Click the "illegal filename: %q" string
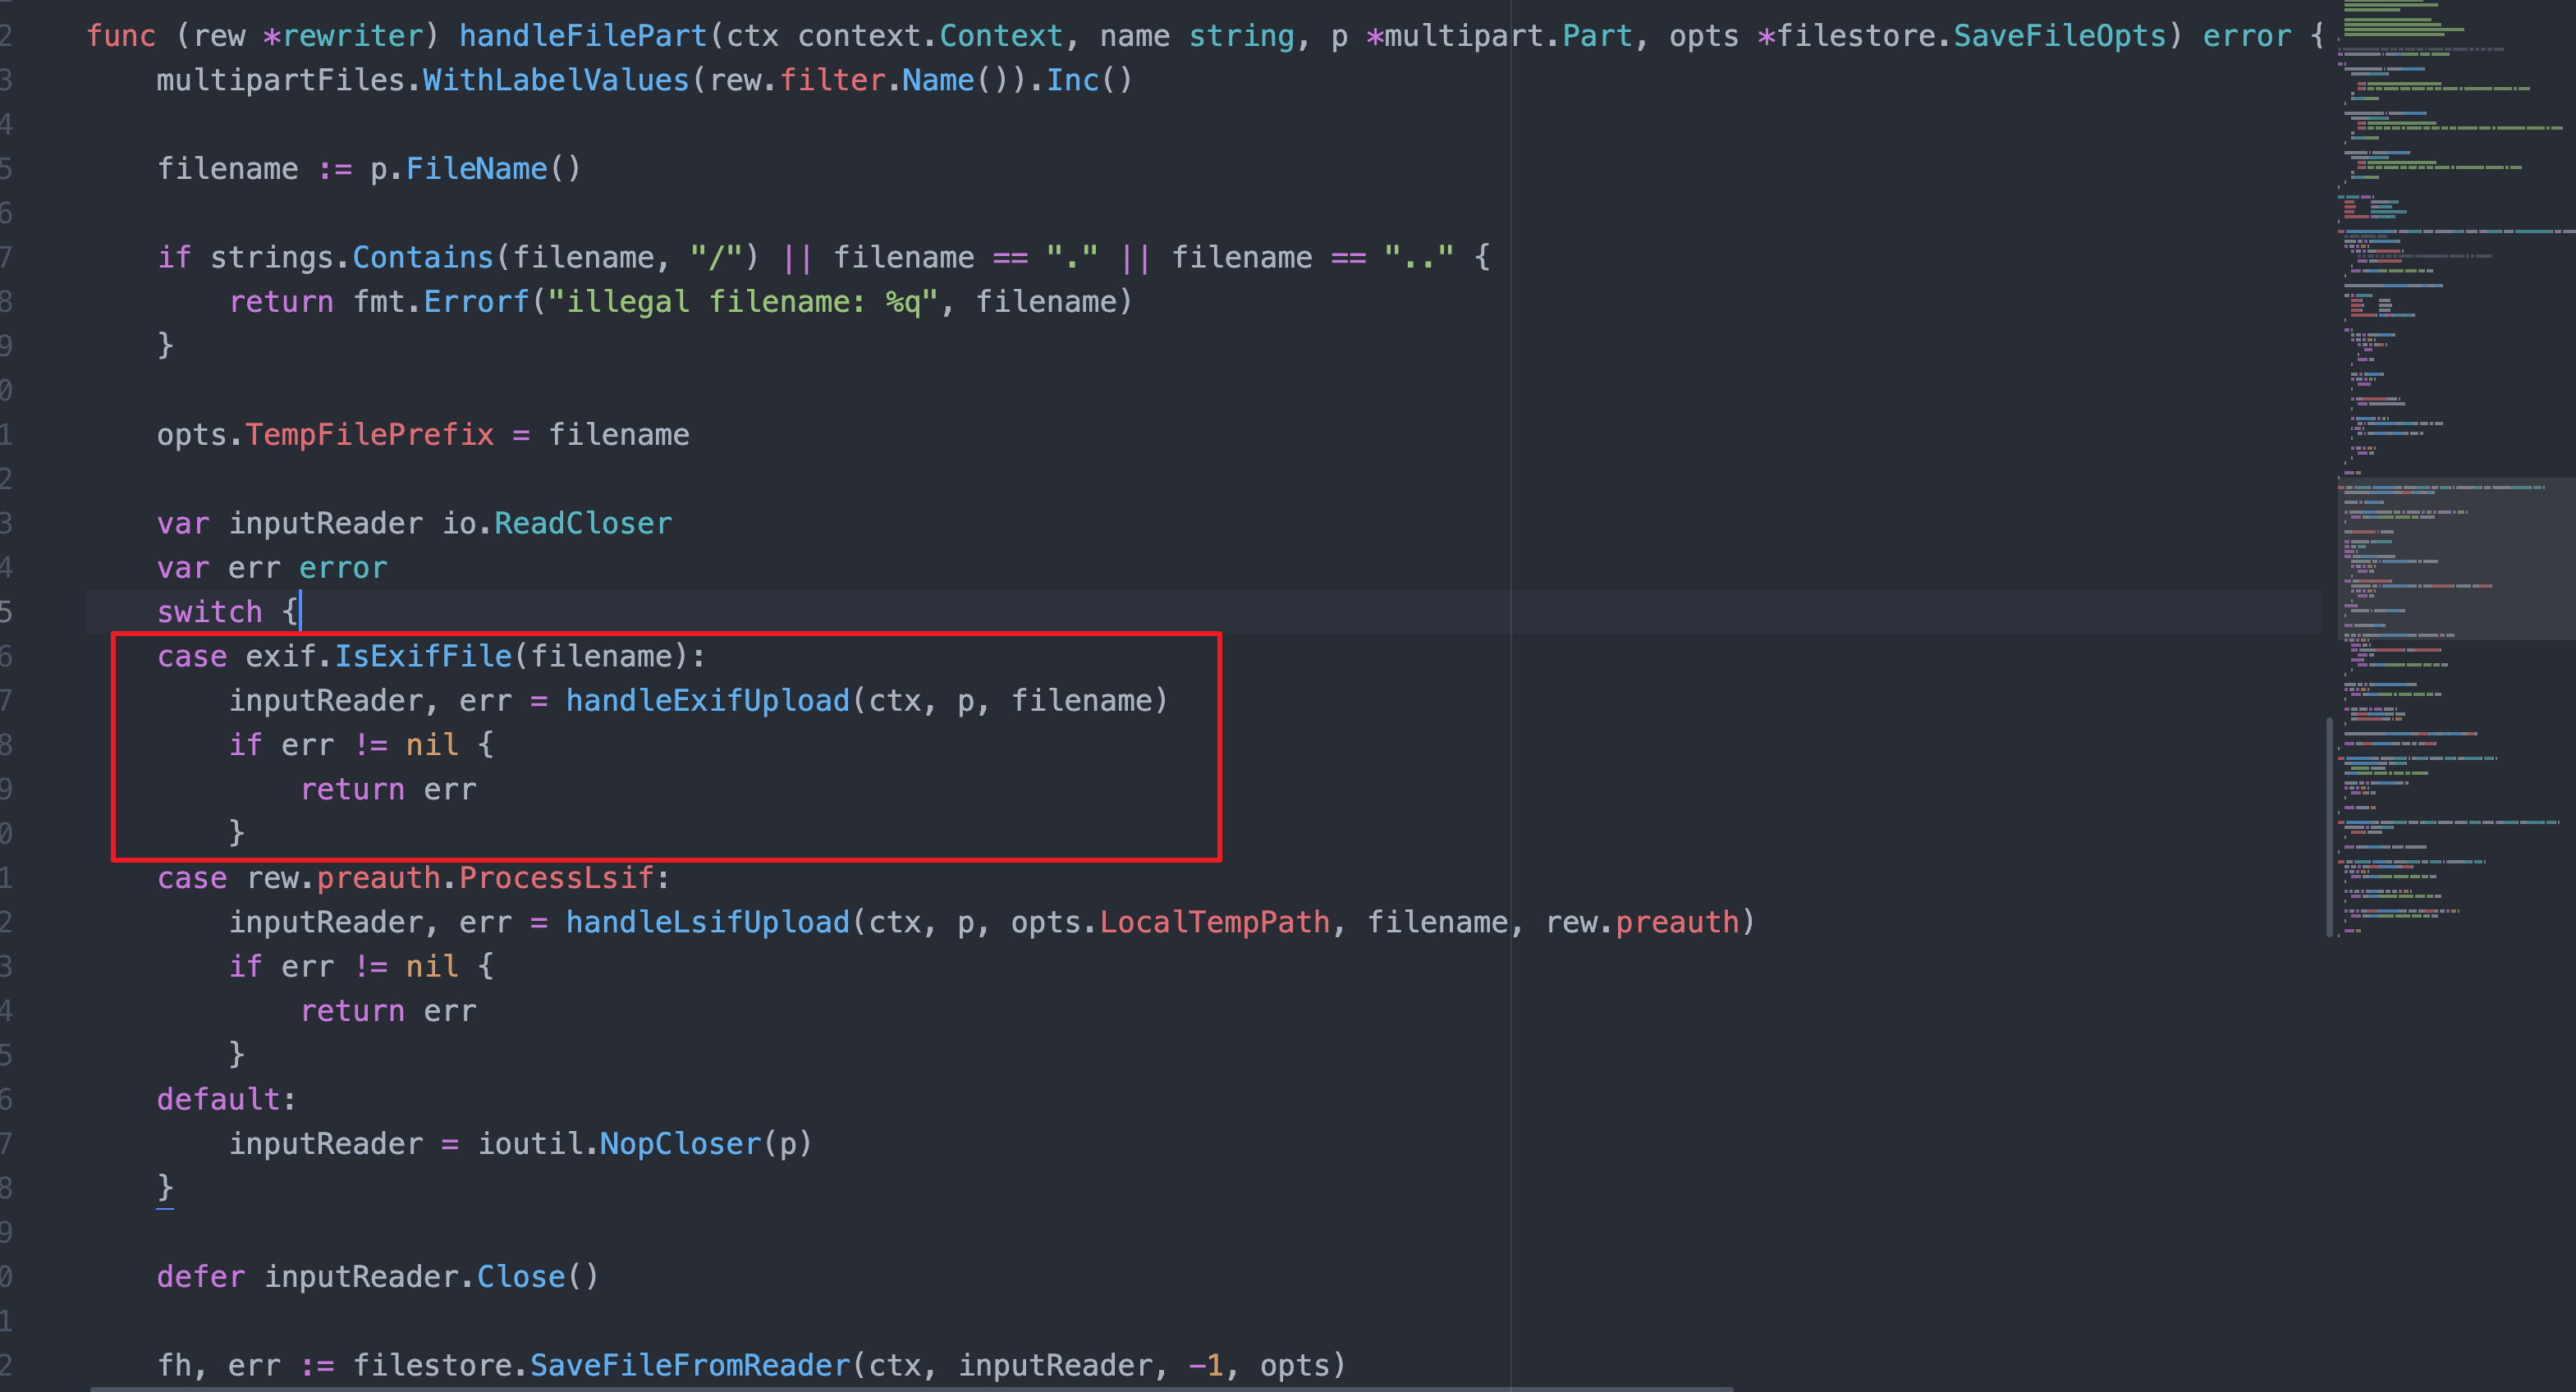Image resolution: width=2576 pixels, height=1392 pixels. click(743, 302)
